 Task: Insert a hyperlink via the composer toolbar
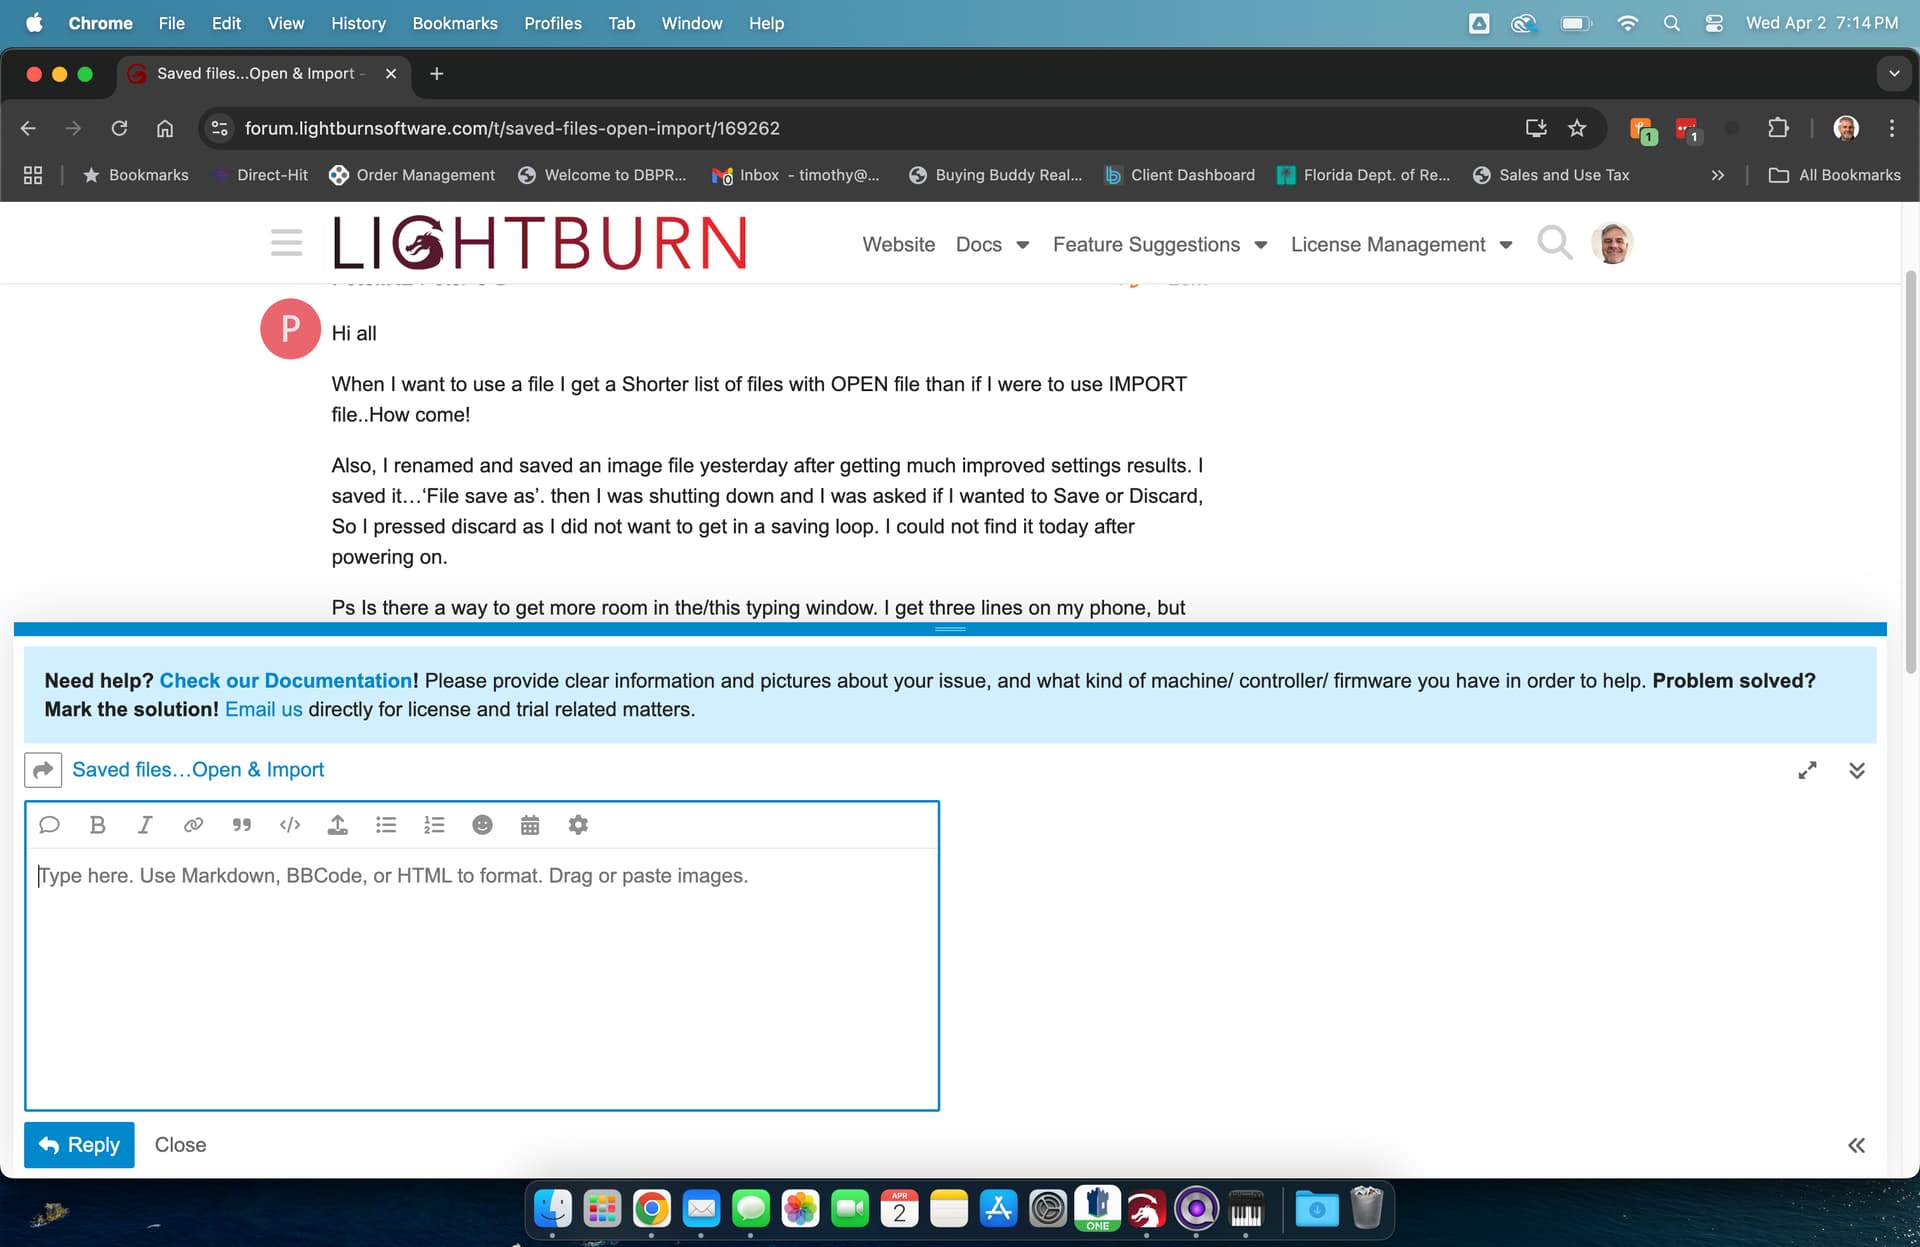pyautogui.click(x=193, y=825)
